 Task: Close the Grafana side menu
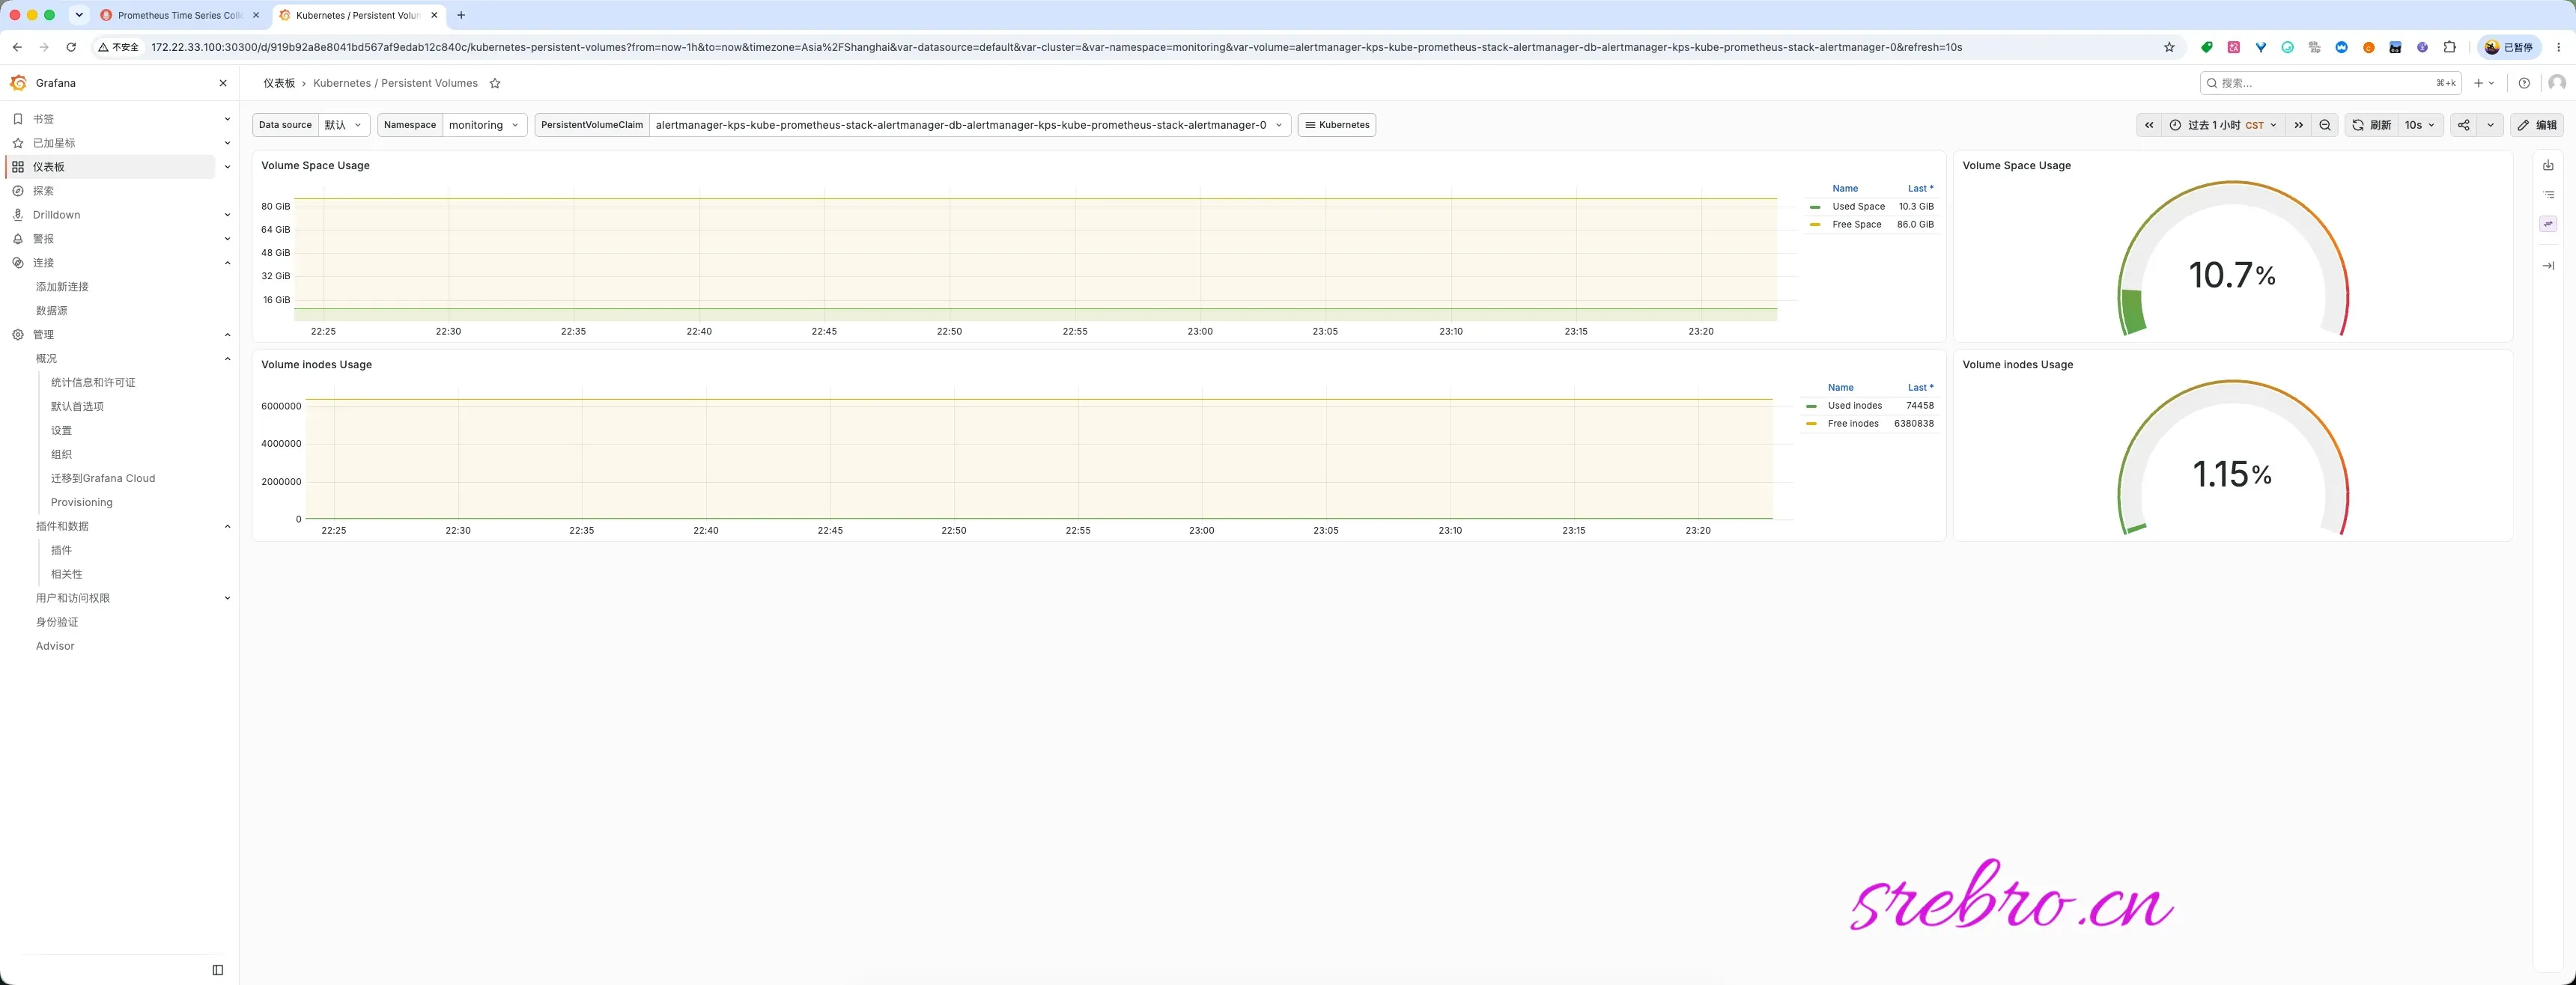(223, 83)
